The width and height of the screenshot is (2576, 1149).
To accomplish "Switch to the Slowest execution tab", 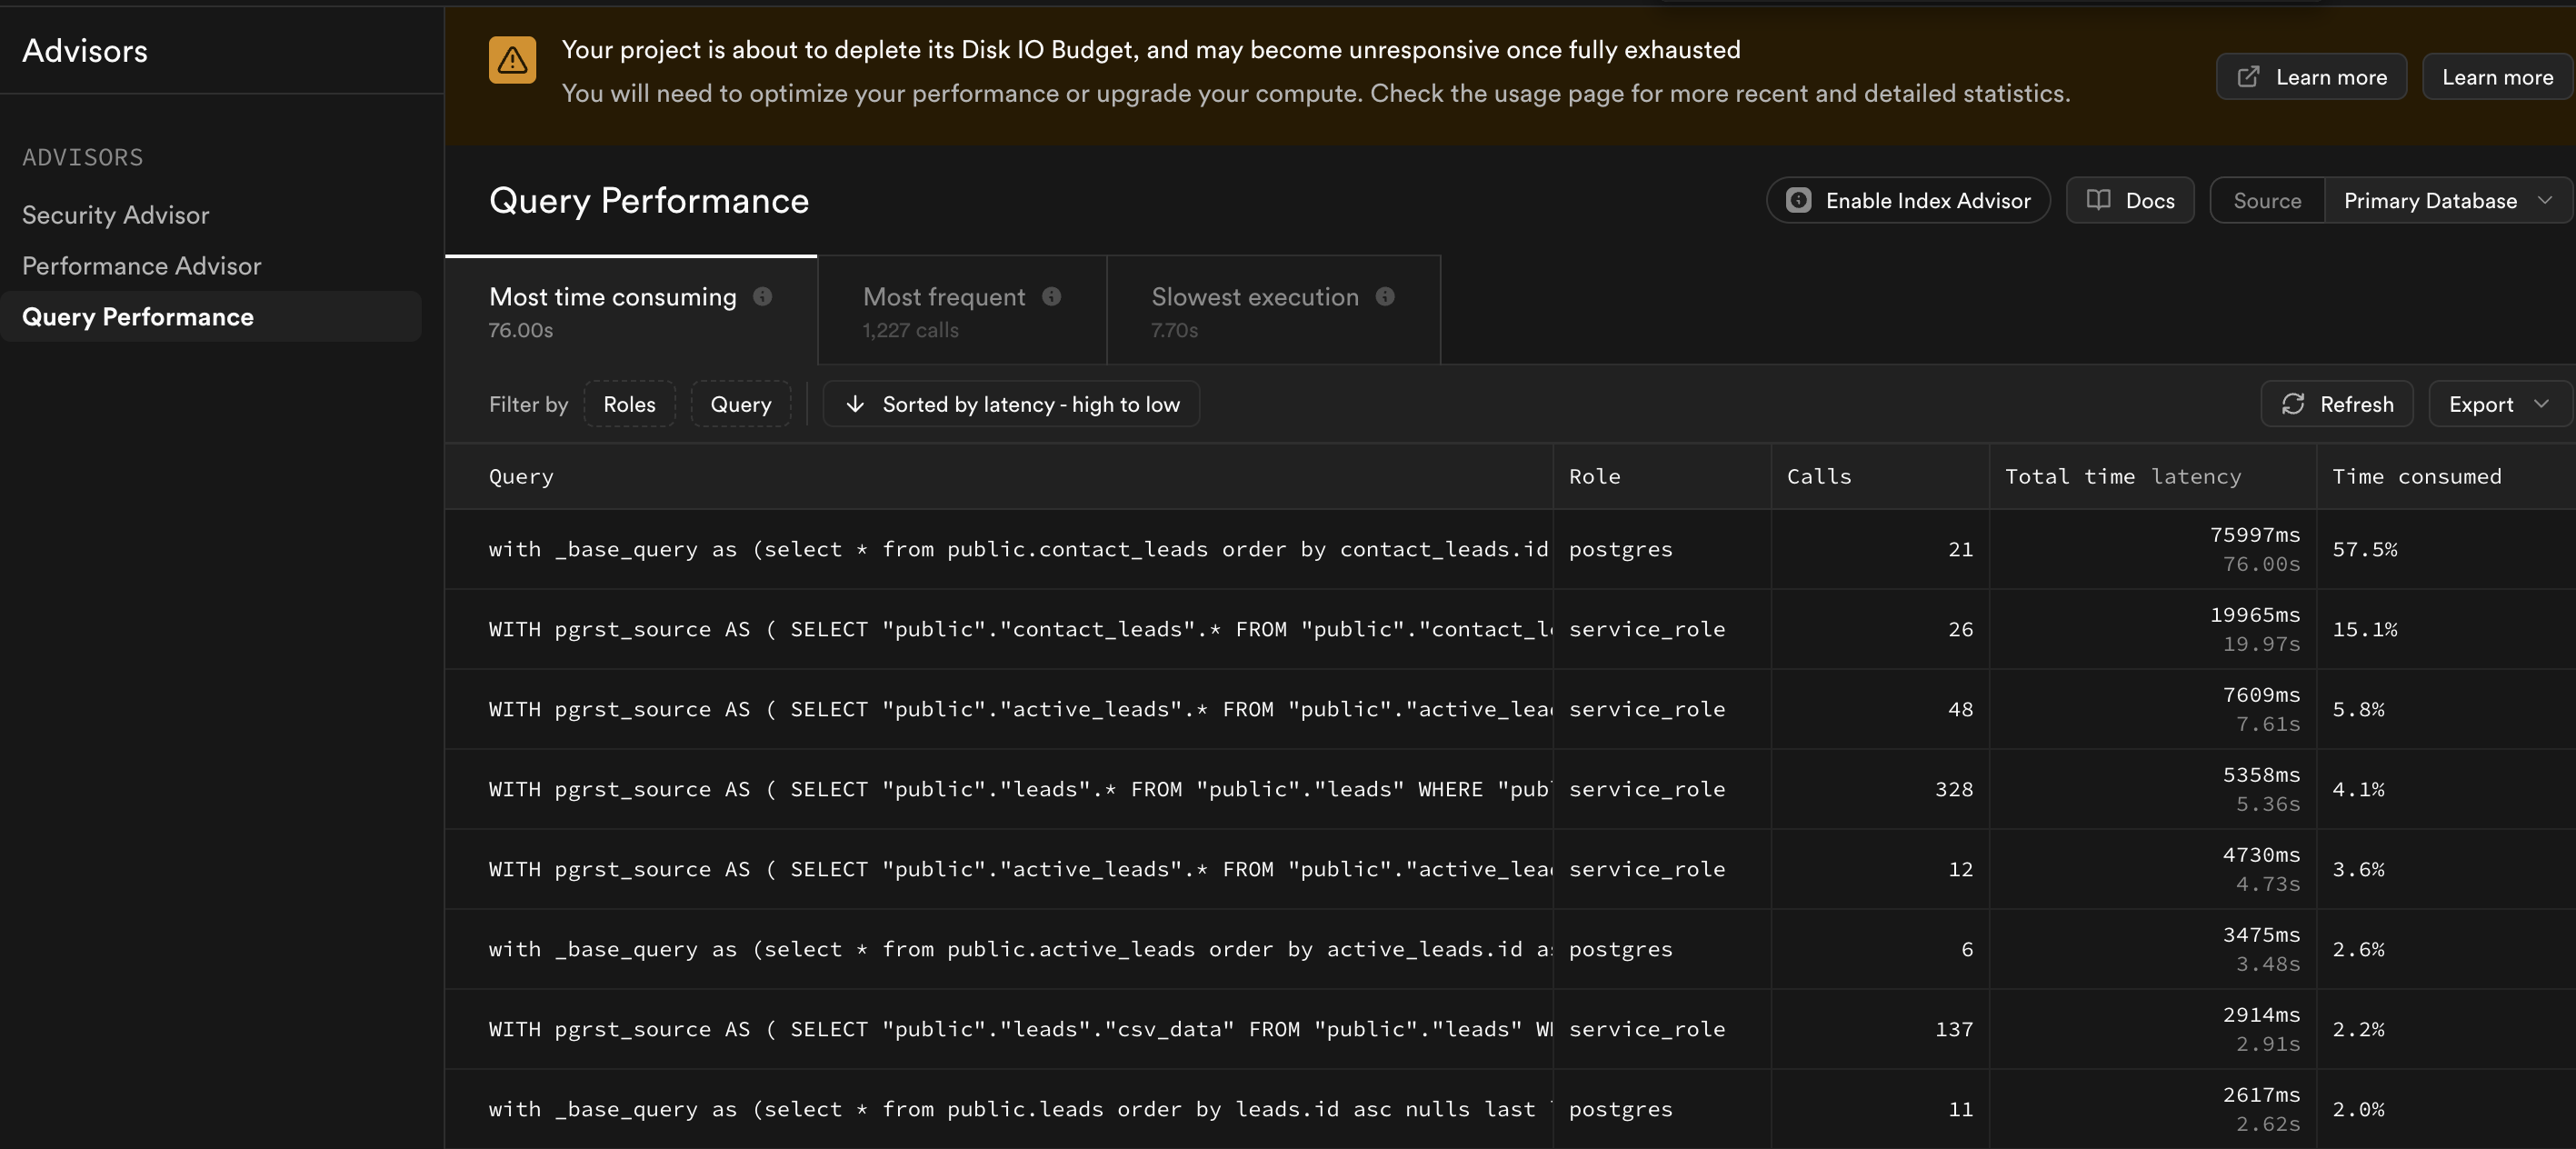I will point(1272,310).
